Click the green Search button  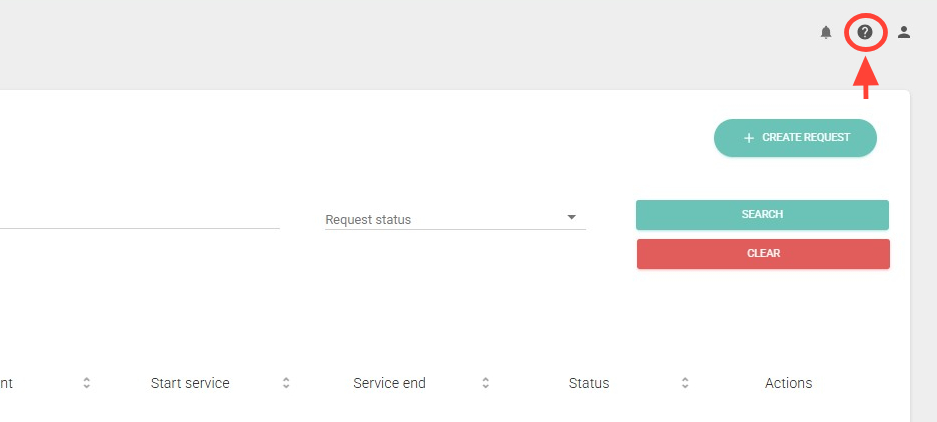click(762, 214)
